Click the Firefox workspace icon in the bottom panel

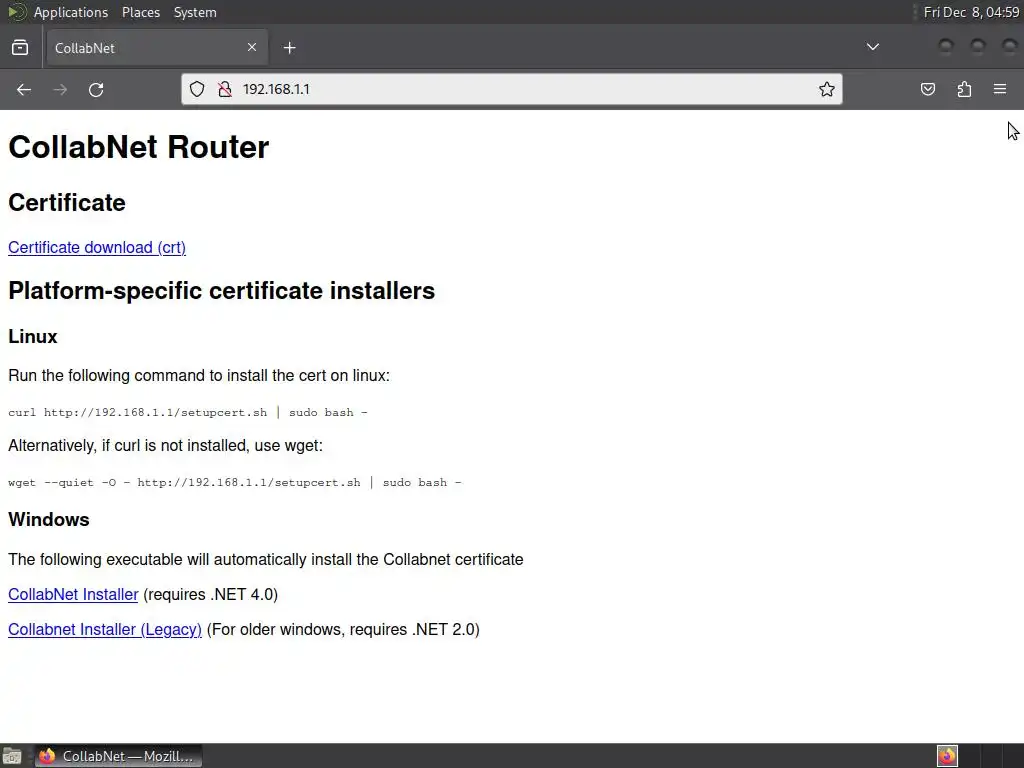pos(947,756)
